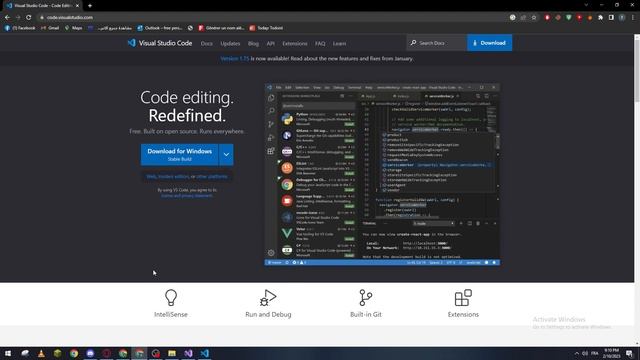This screenshot has height=360, width=640.
Task: Open the Outlook bookmark
Action: [x=160, y=28]
